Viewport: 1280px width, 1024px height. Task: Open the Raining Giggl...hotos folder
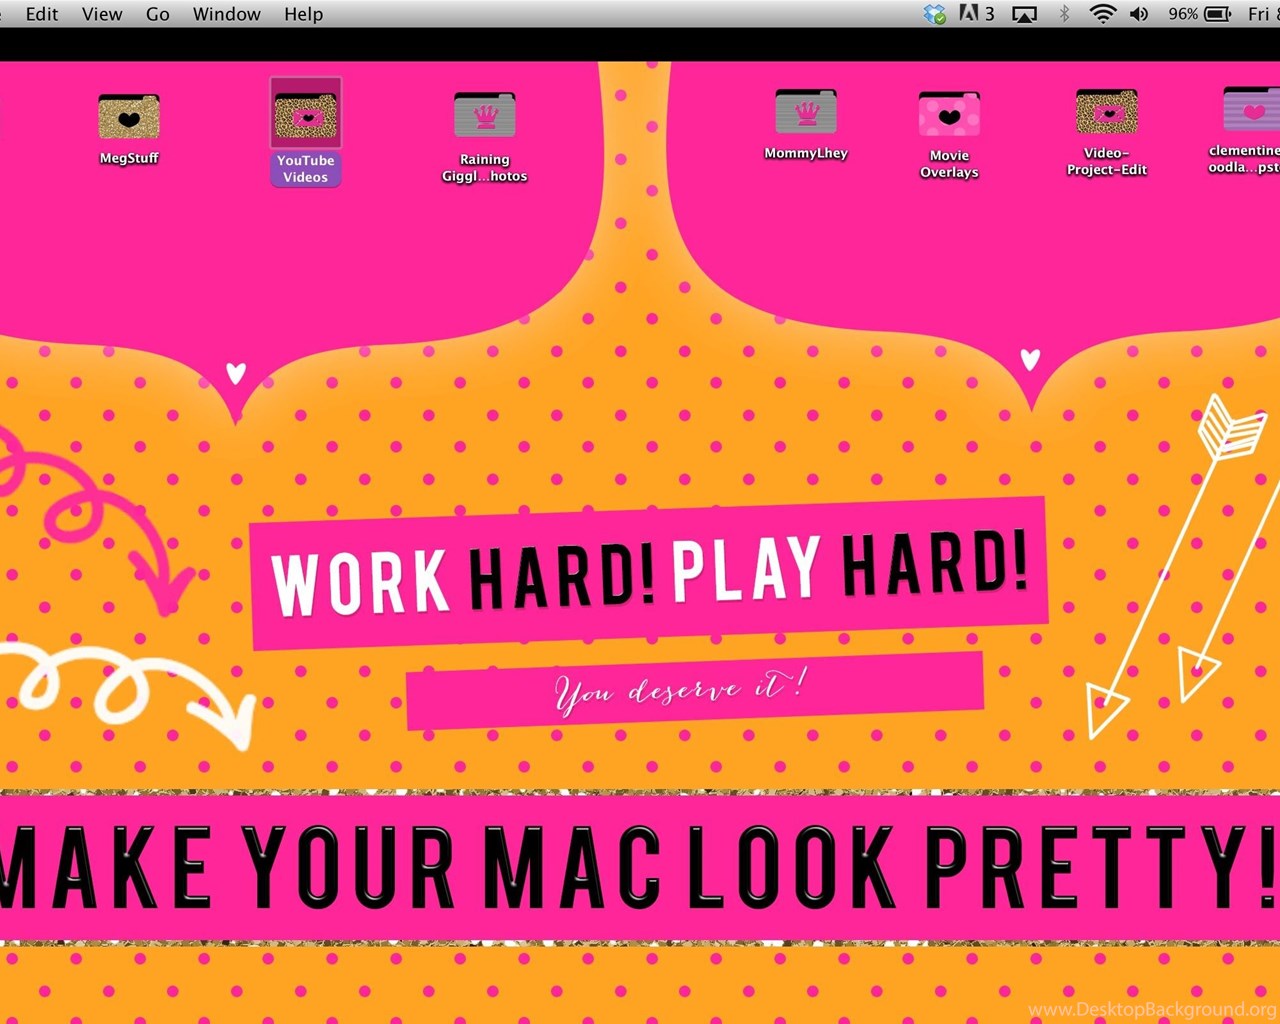[x=485, y=116]
